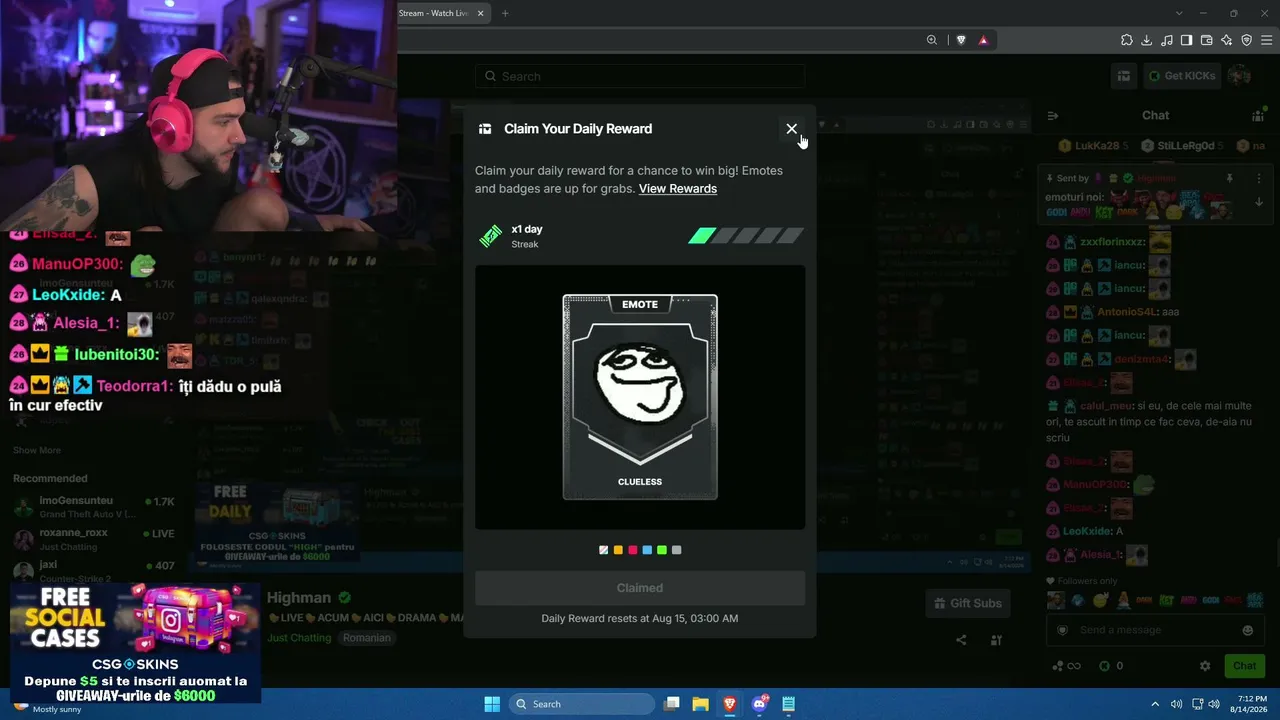The width and height of the screenshot is (1280, 720).
Task: Select the Stream - Watch Live tab
Action: [x=434, y=13]
